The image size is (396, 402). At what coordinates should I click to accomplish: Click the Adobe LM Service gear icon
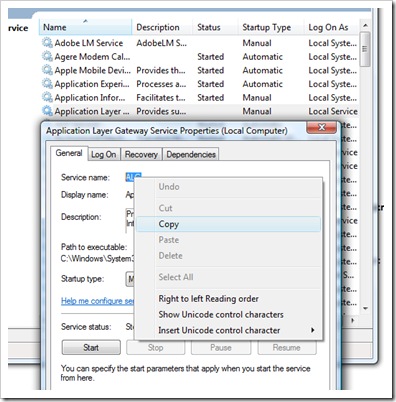47,43
